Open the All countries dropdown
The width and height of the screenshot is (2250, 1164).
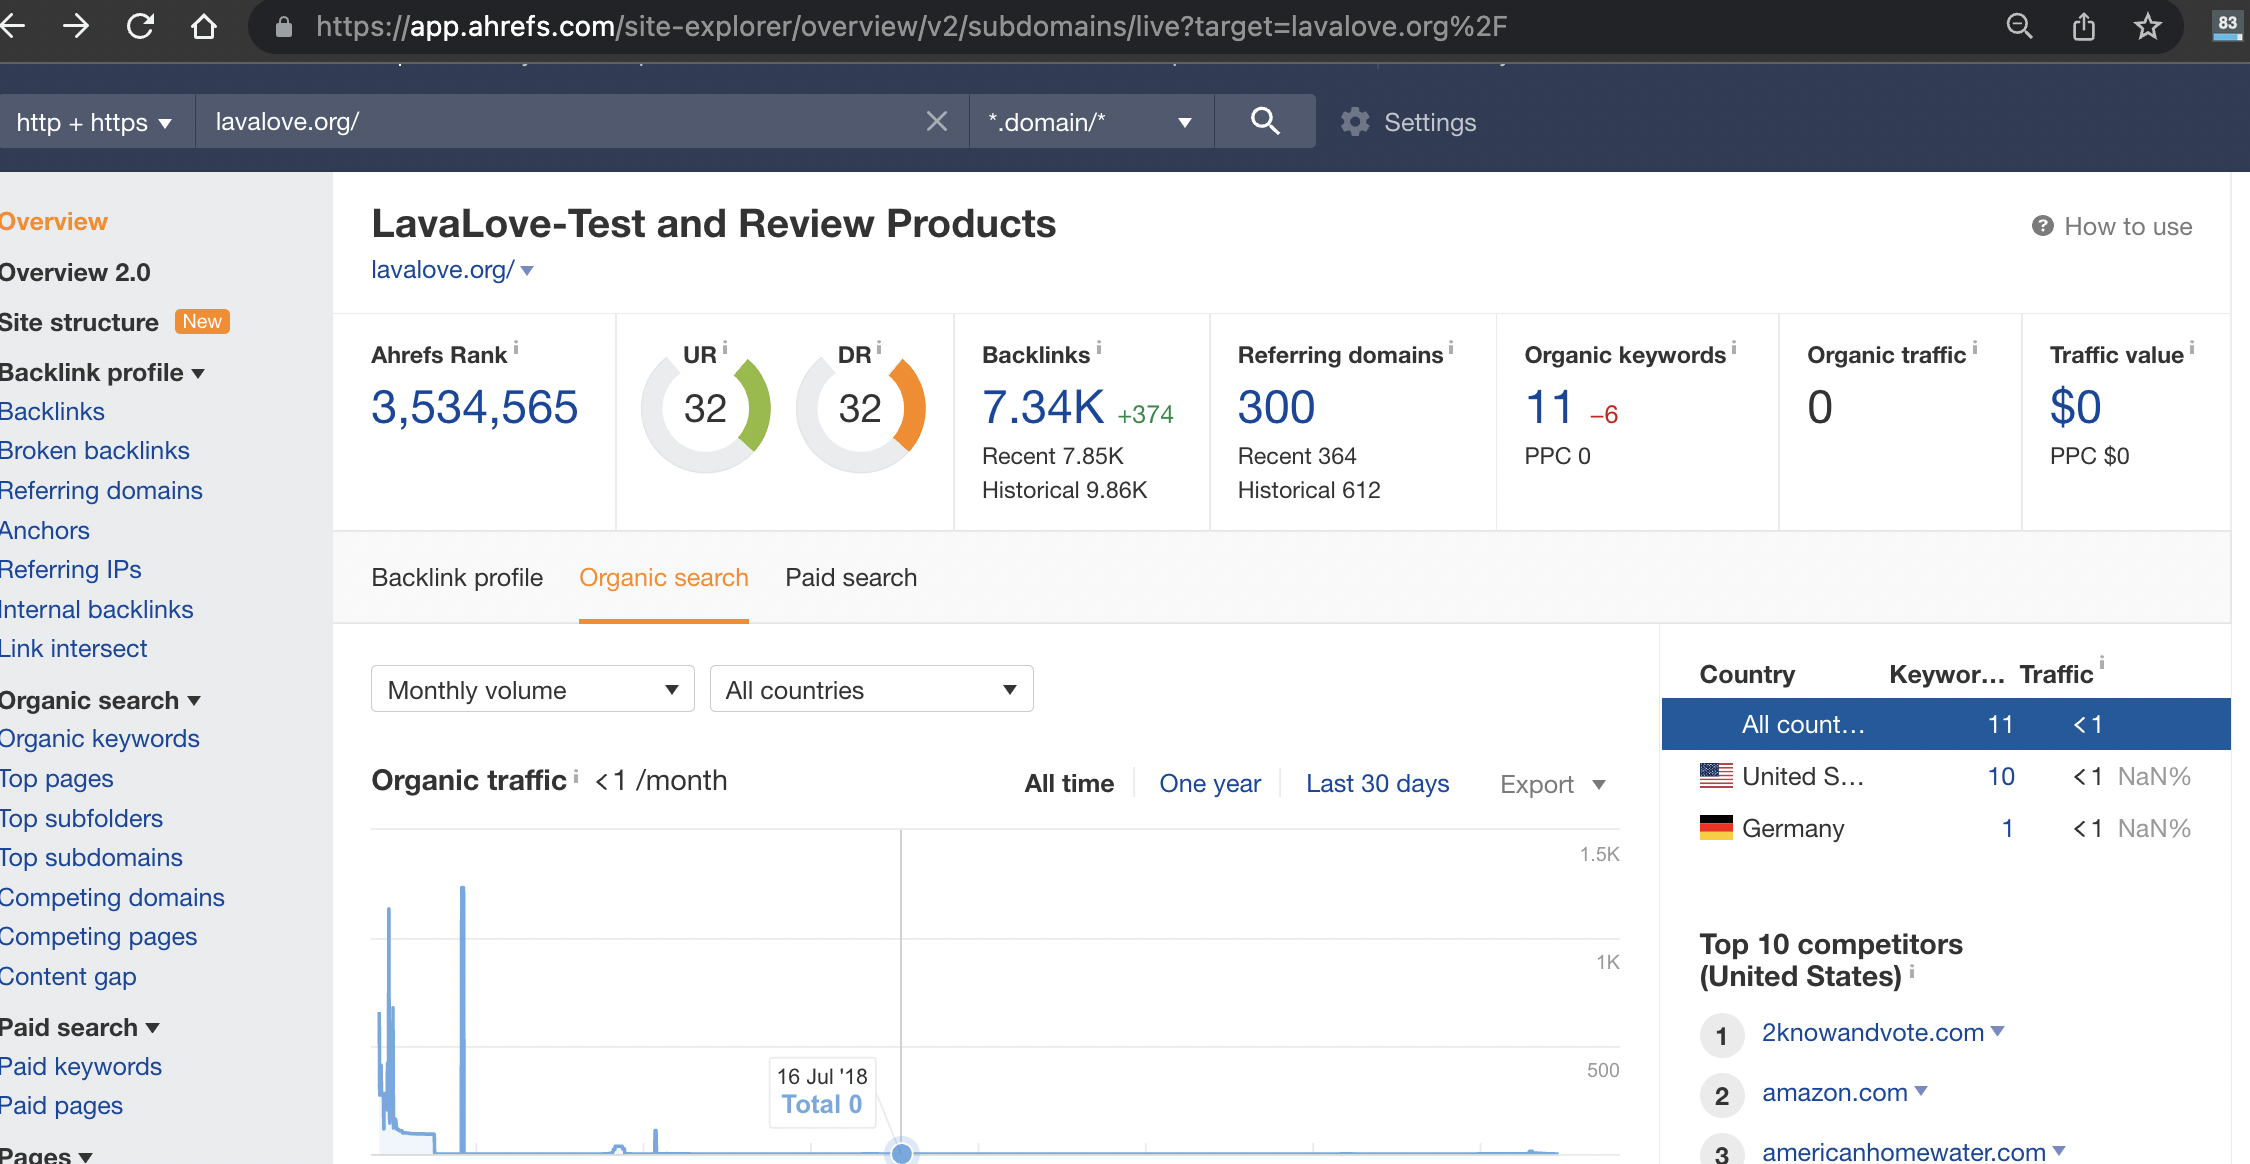pos(871,689)
